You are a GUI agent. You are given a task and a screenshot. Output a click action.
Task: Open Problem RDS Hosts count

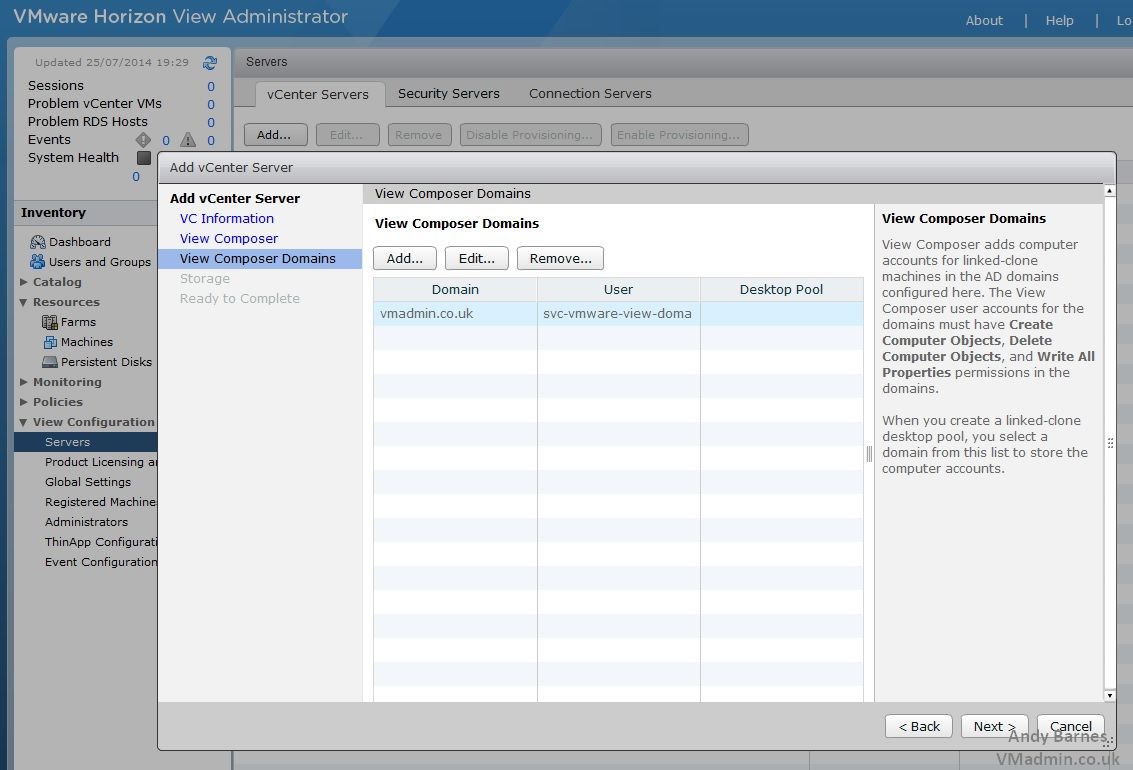[211, 122]
